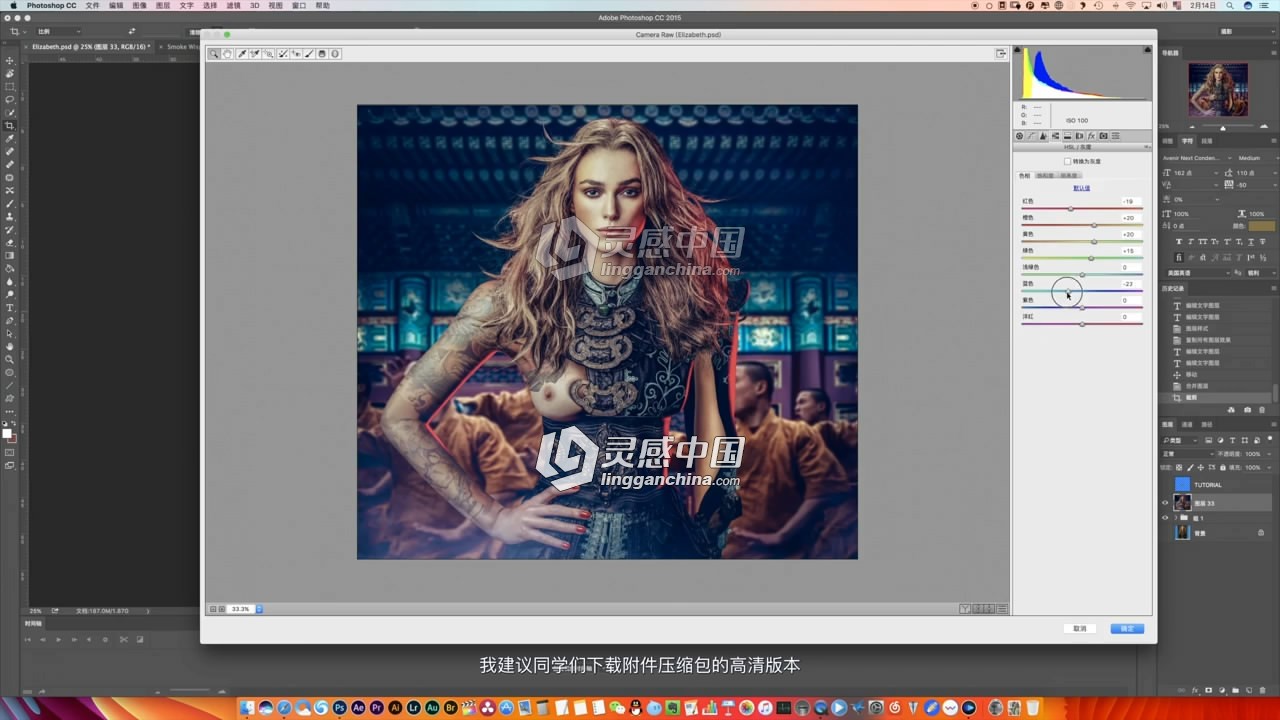Click the 洋红 hue slider handle
1280x720 pixels.
1082,324
